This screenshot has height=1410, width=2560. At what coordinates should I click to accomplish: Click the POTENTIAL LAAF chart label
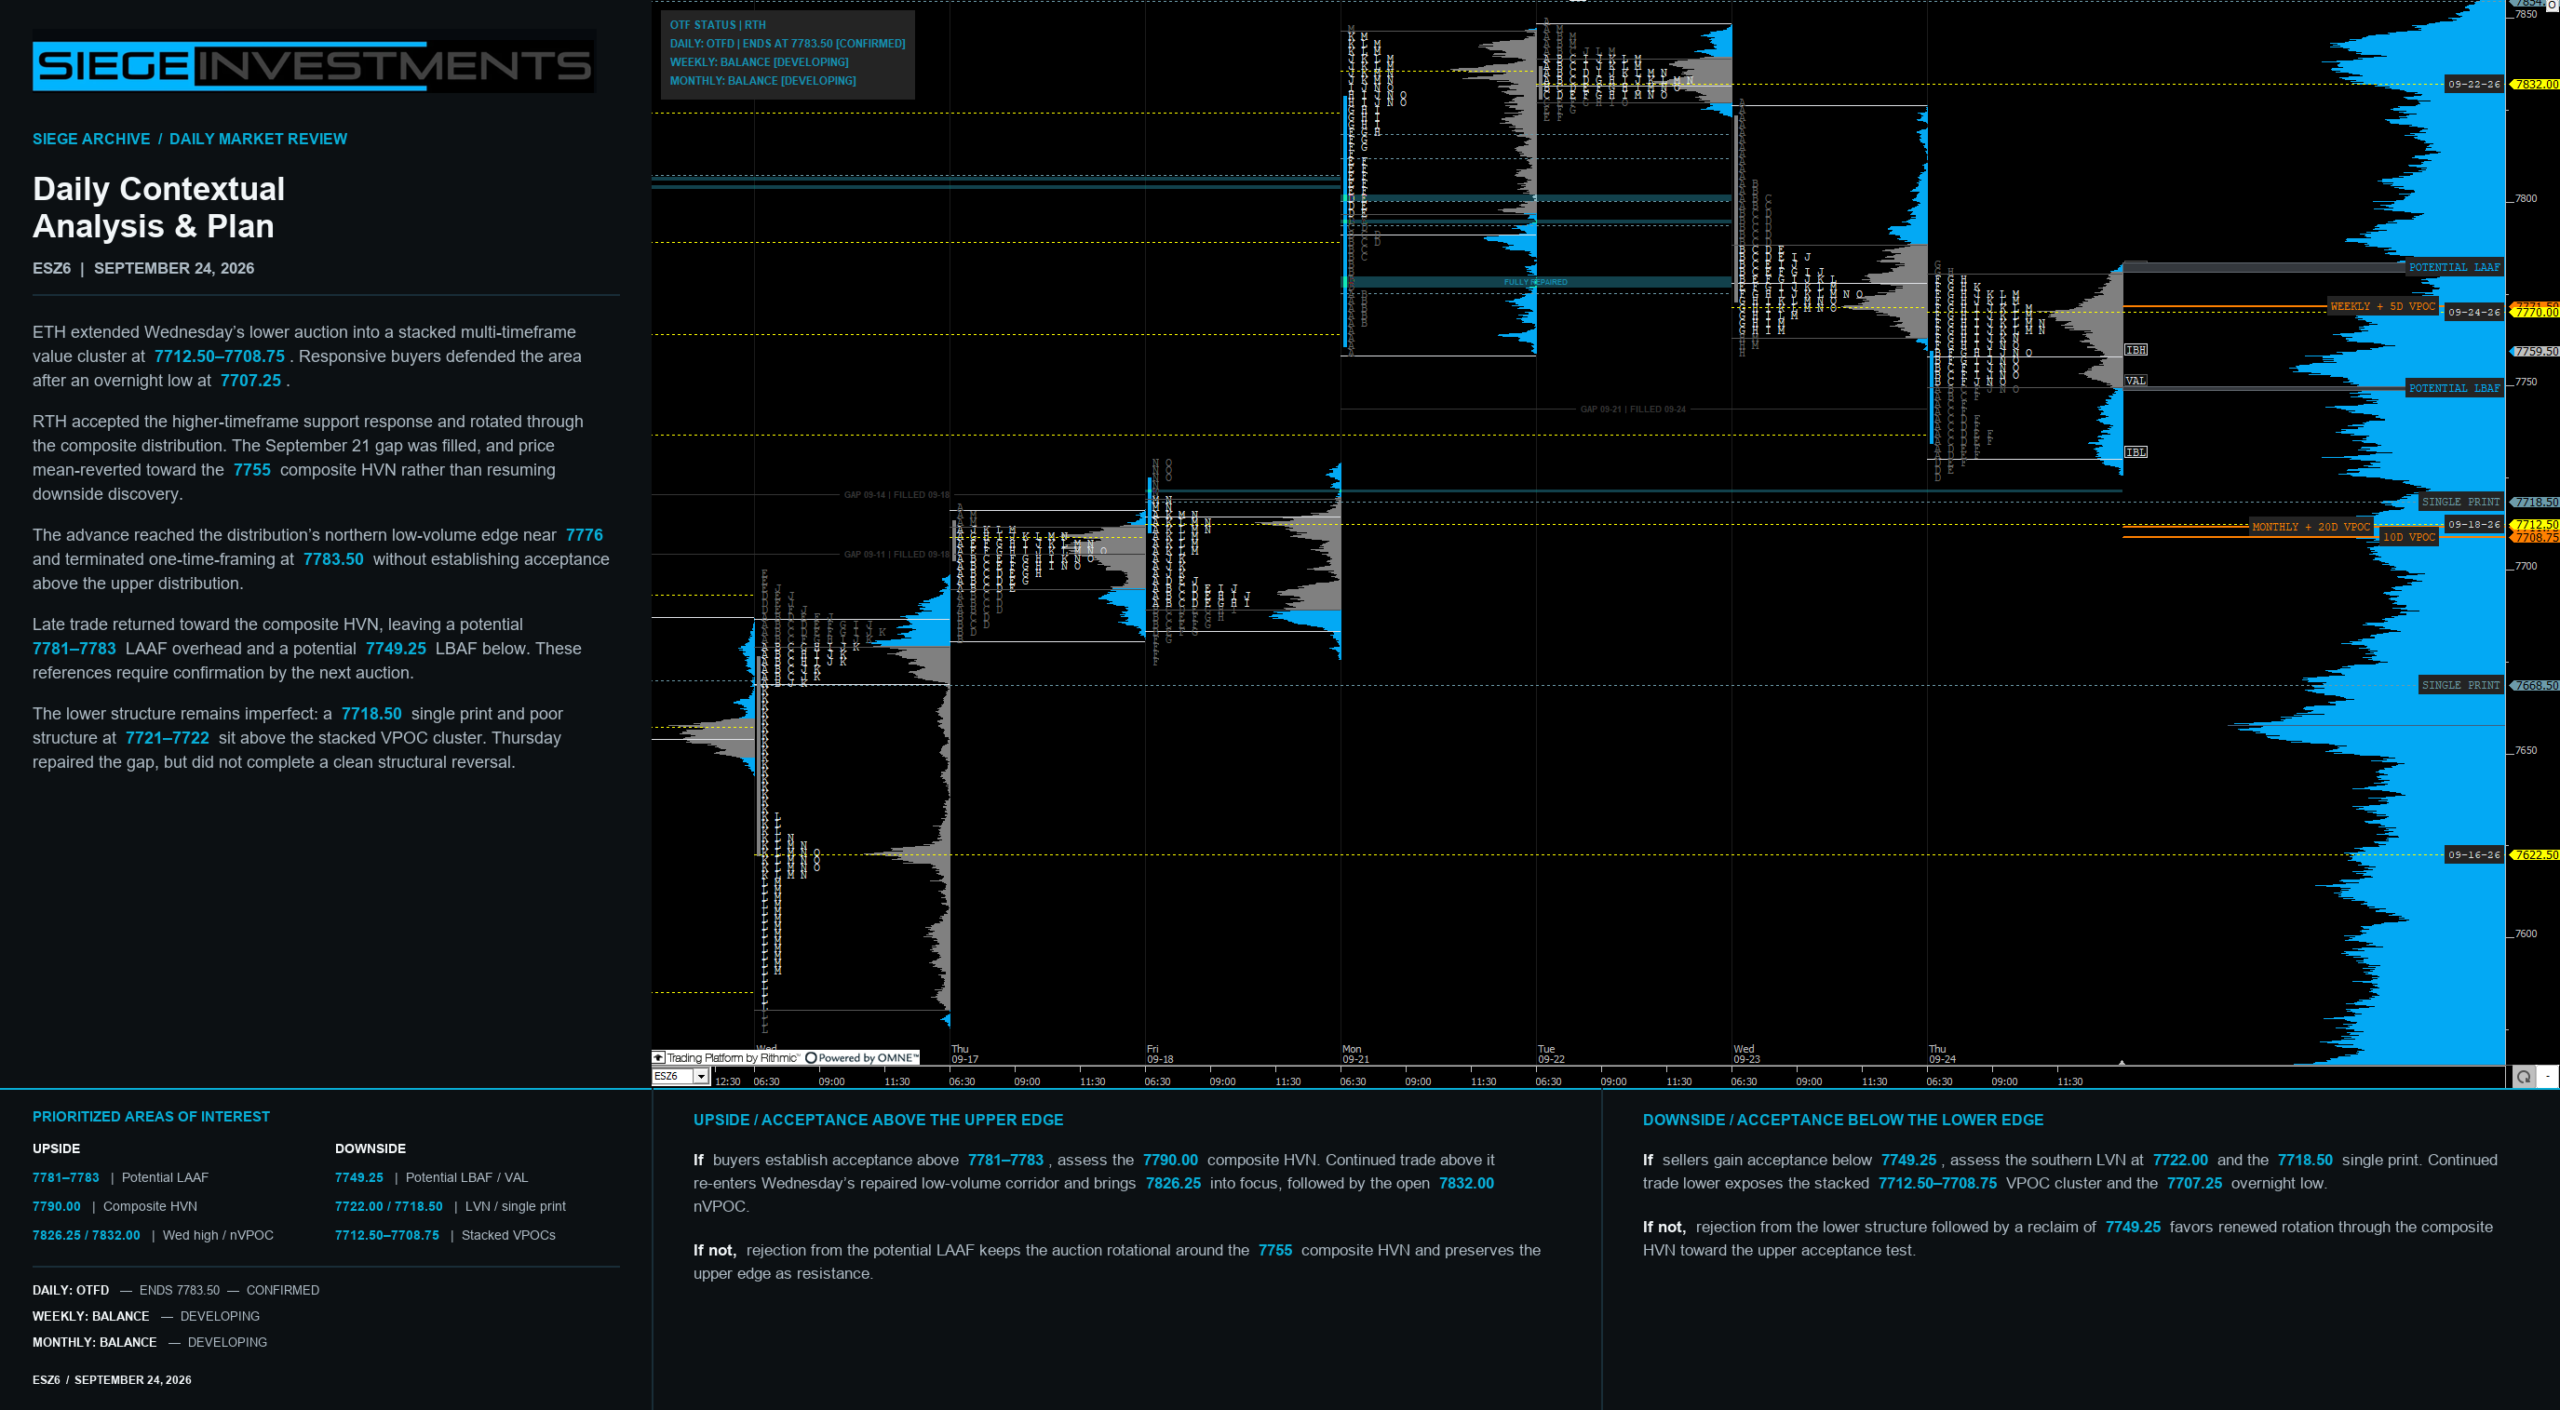[x=2454, y=268]
